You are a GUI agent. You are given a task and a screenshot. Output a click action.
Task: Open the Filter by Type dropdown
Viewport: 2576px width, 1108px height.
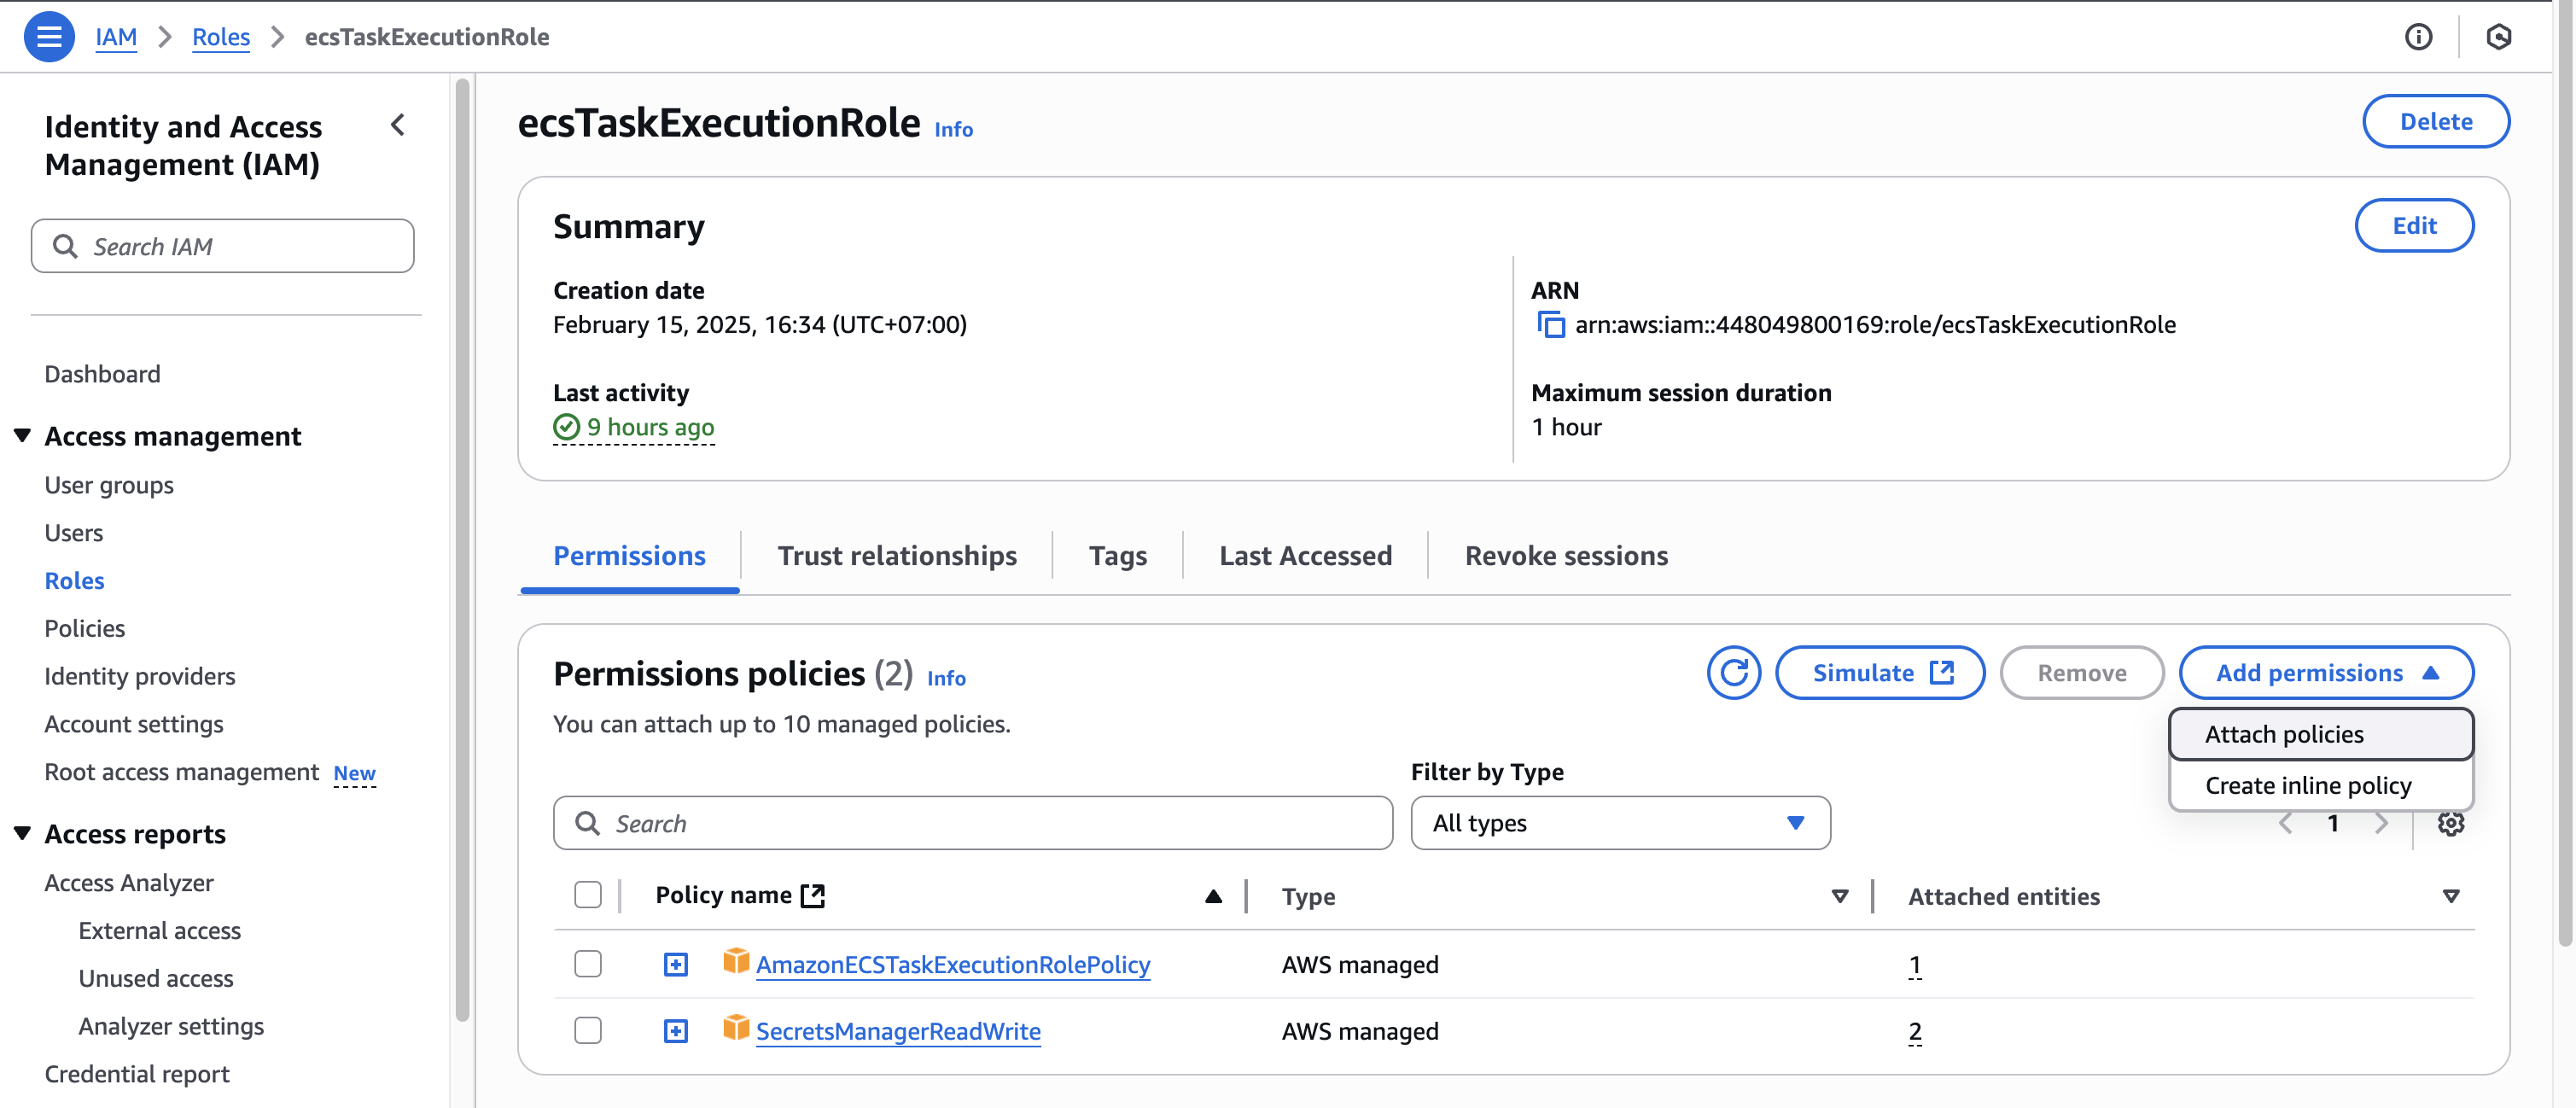[x=1620, y=823]
